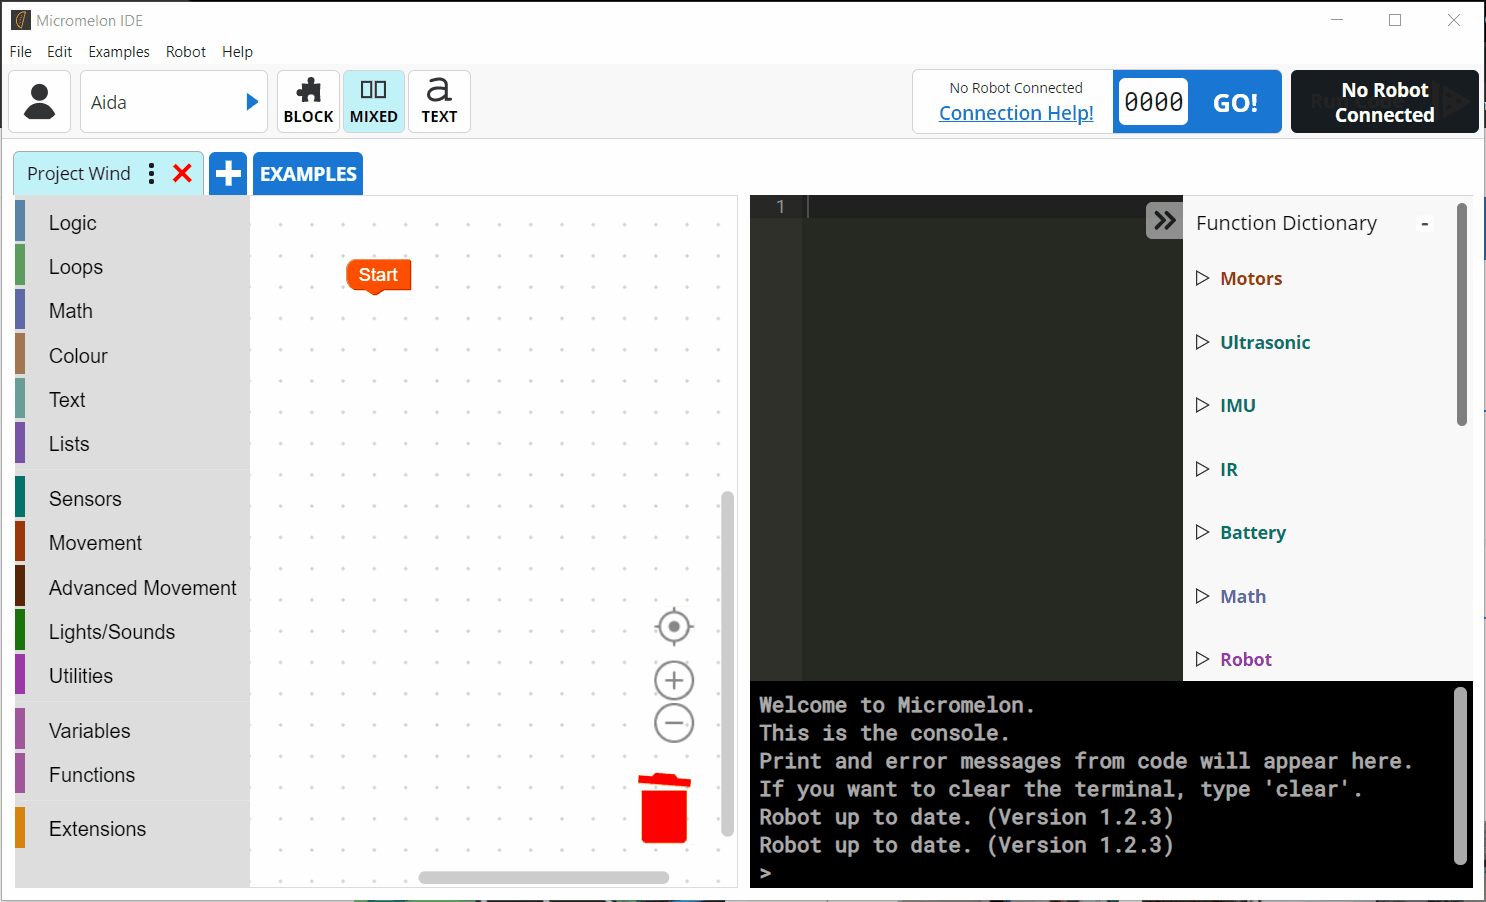Zoom in on the block workspace
The height and width of the screenshot is (902, 1486).
click(674, 681)
